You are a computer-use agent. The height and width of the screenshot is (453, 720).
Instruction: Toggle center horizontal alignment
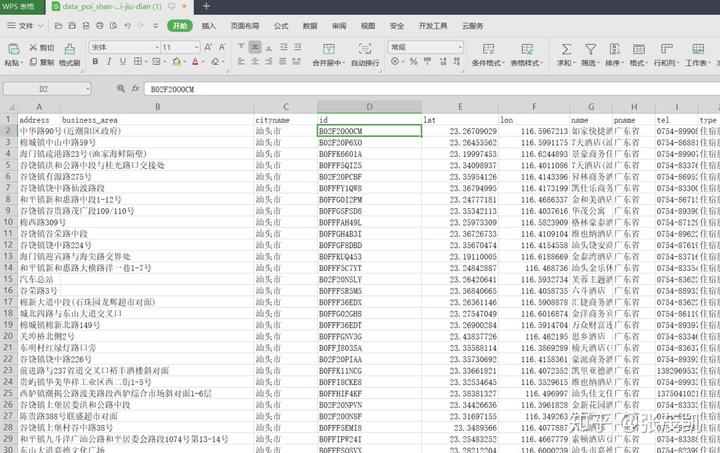[255, 62]
